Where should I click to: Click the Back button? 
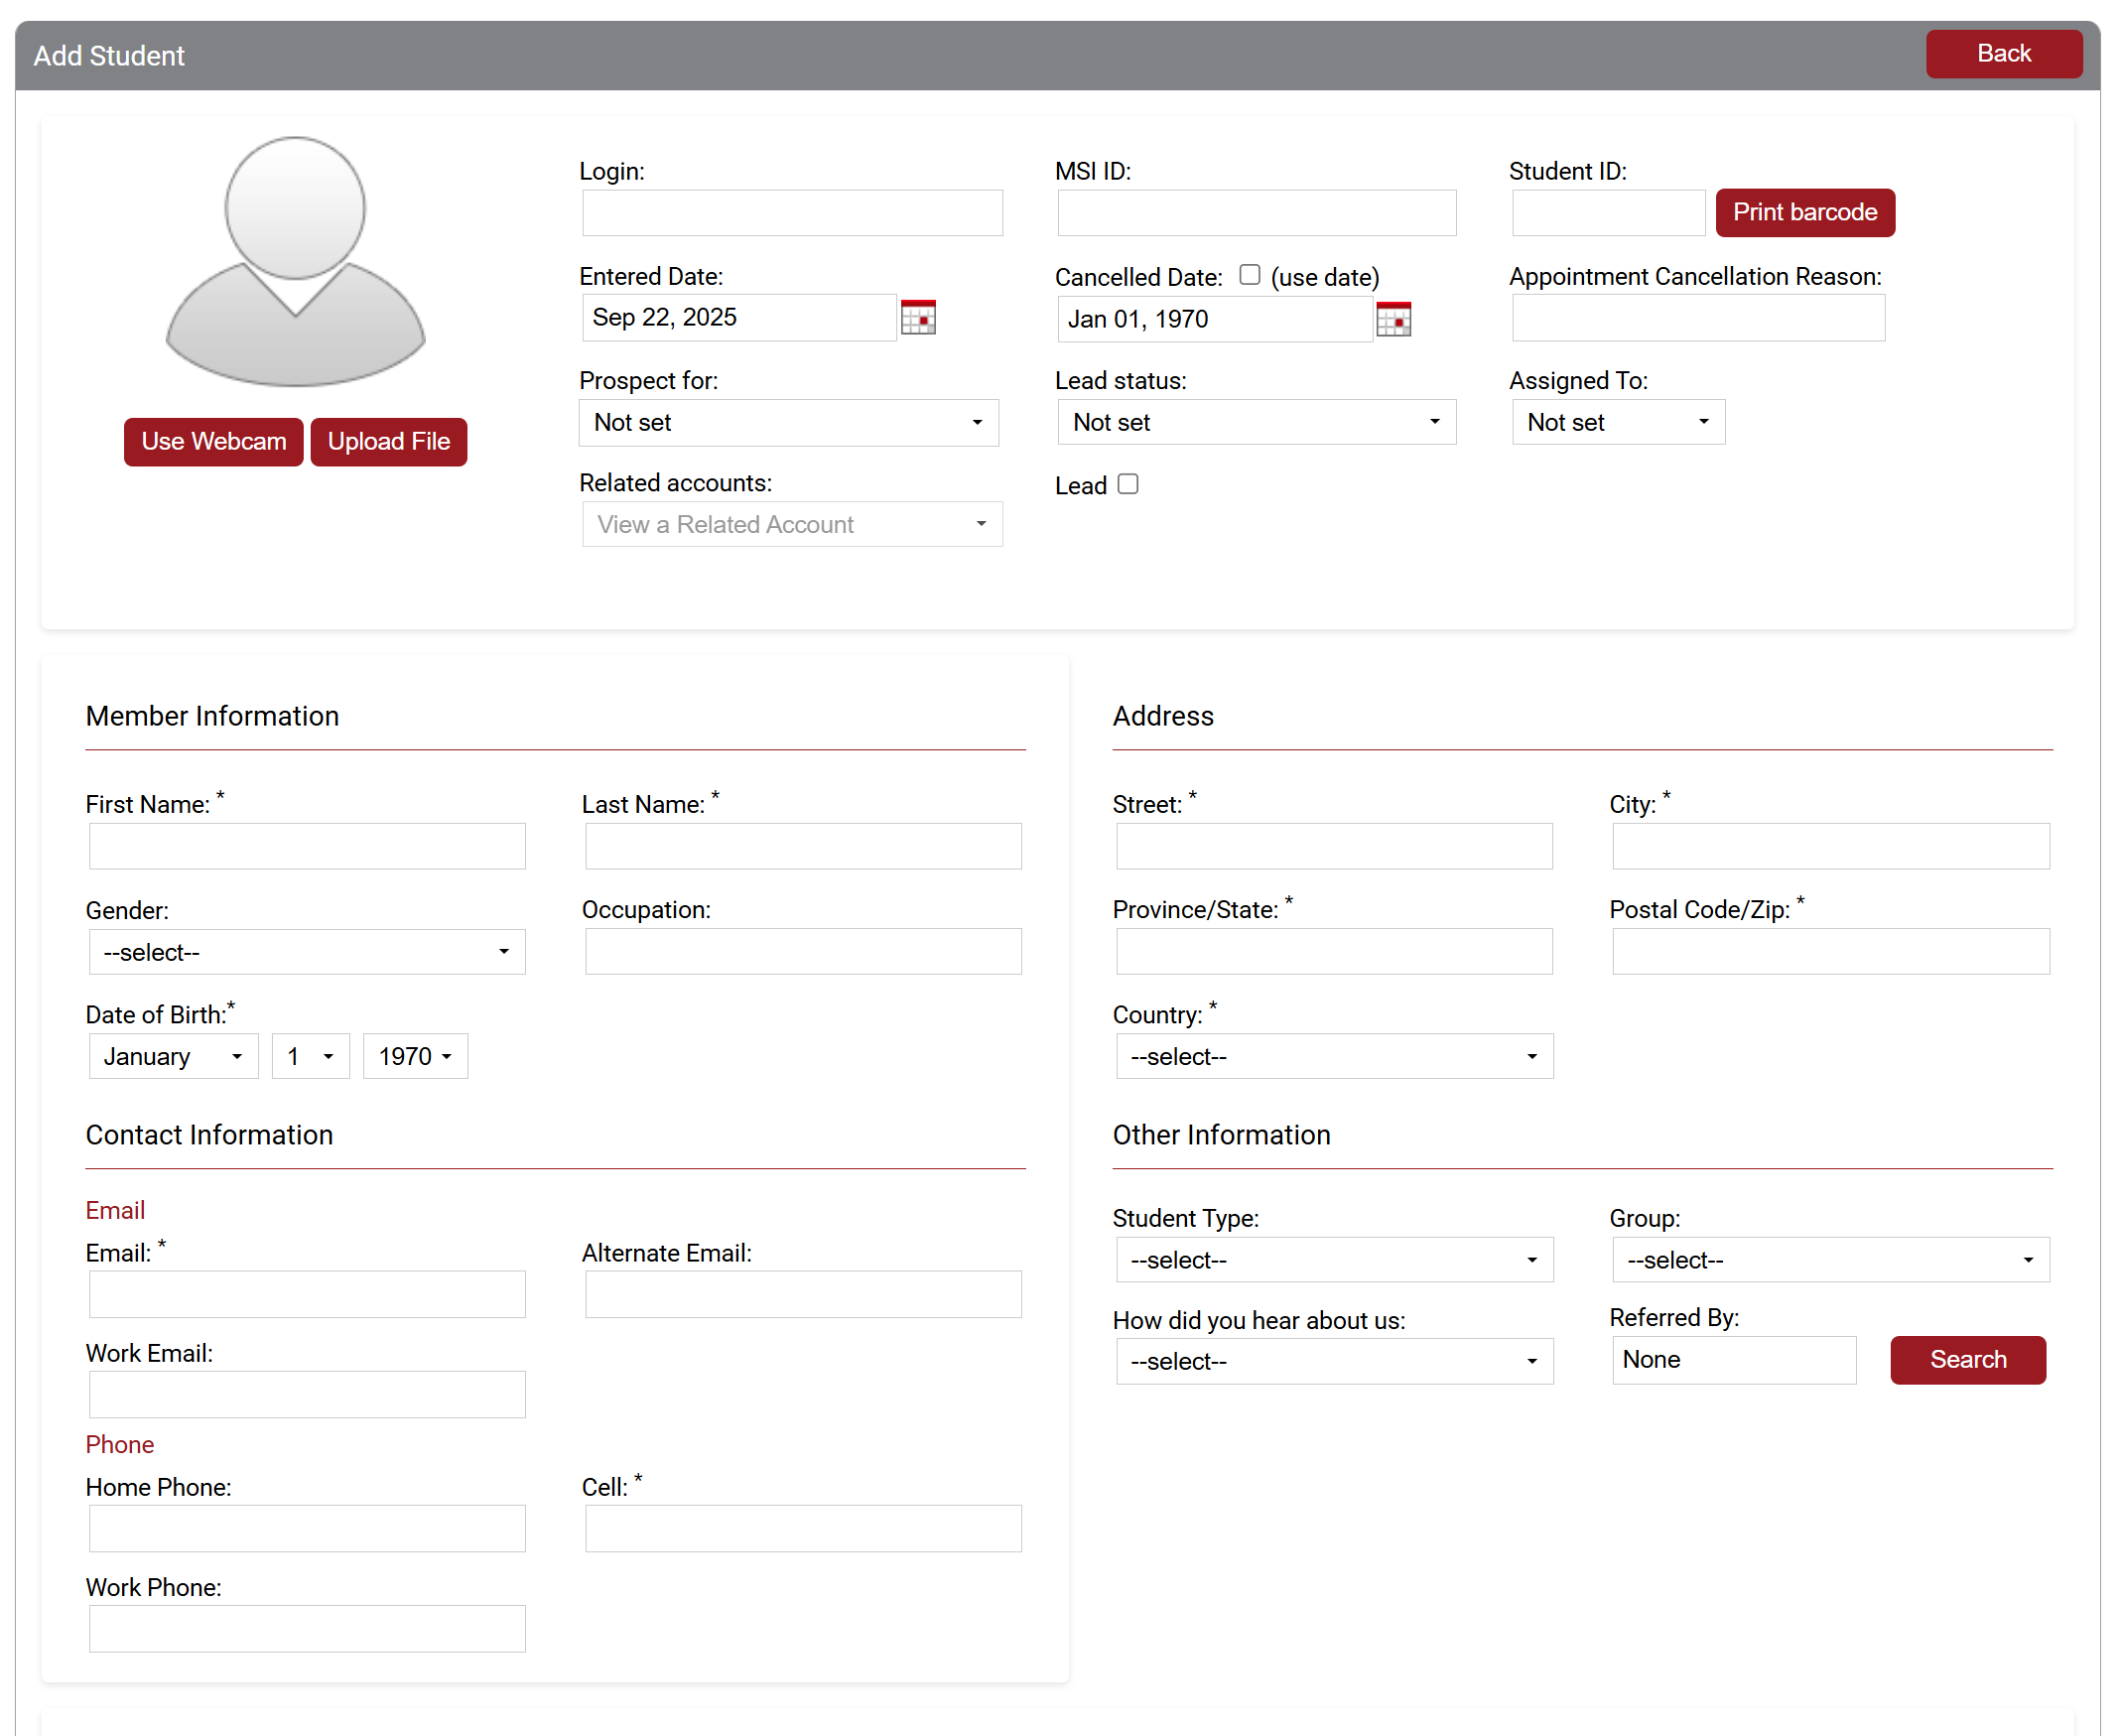pyautogui.click(x=2003, y=54)
